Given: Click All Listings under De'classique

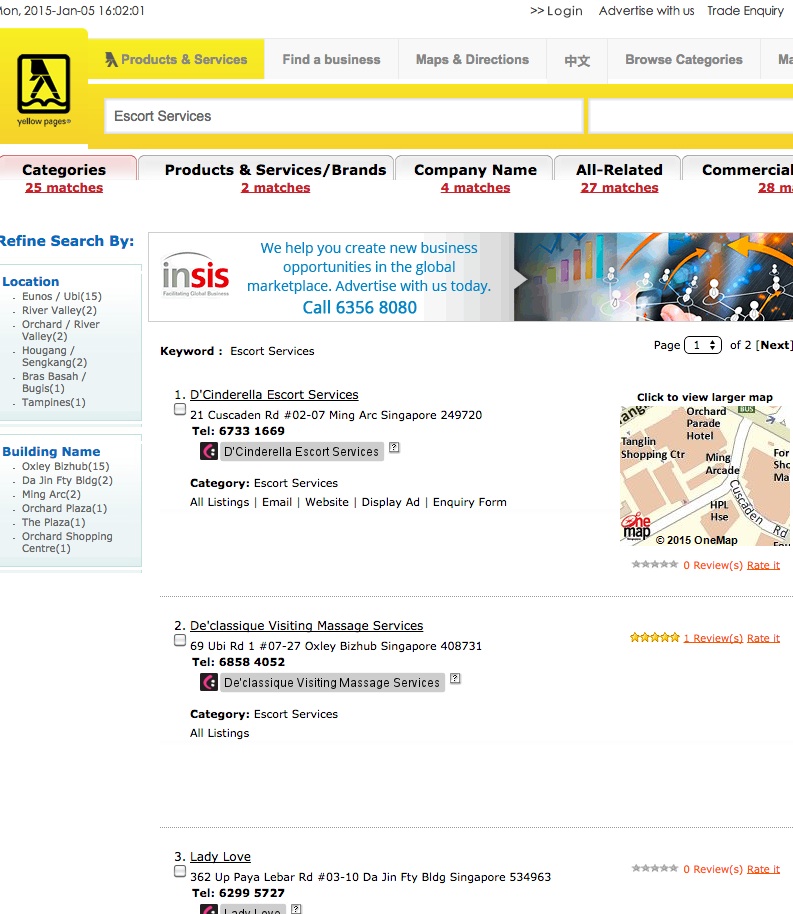Looking at the screenshot, I should (219, 733).
